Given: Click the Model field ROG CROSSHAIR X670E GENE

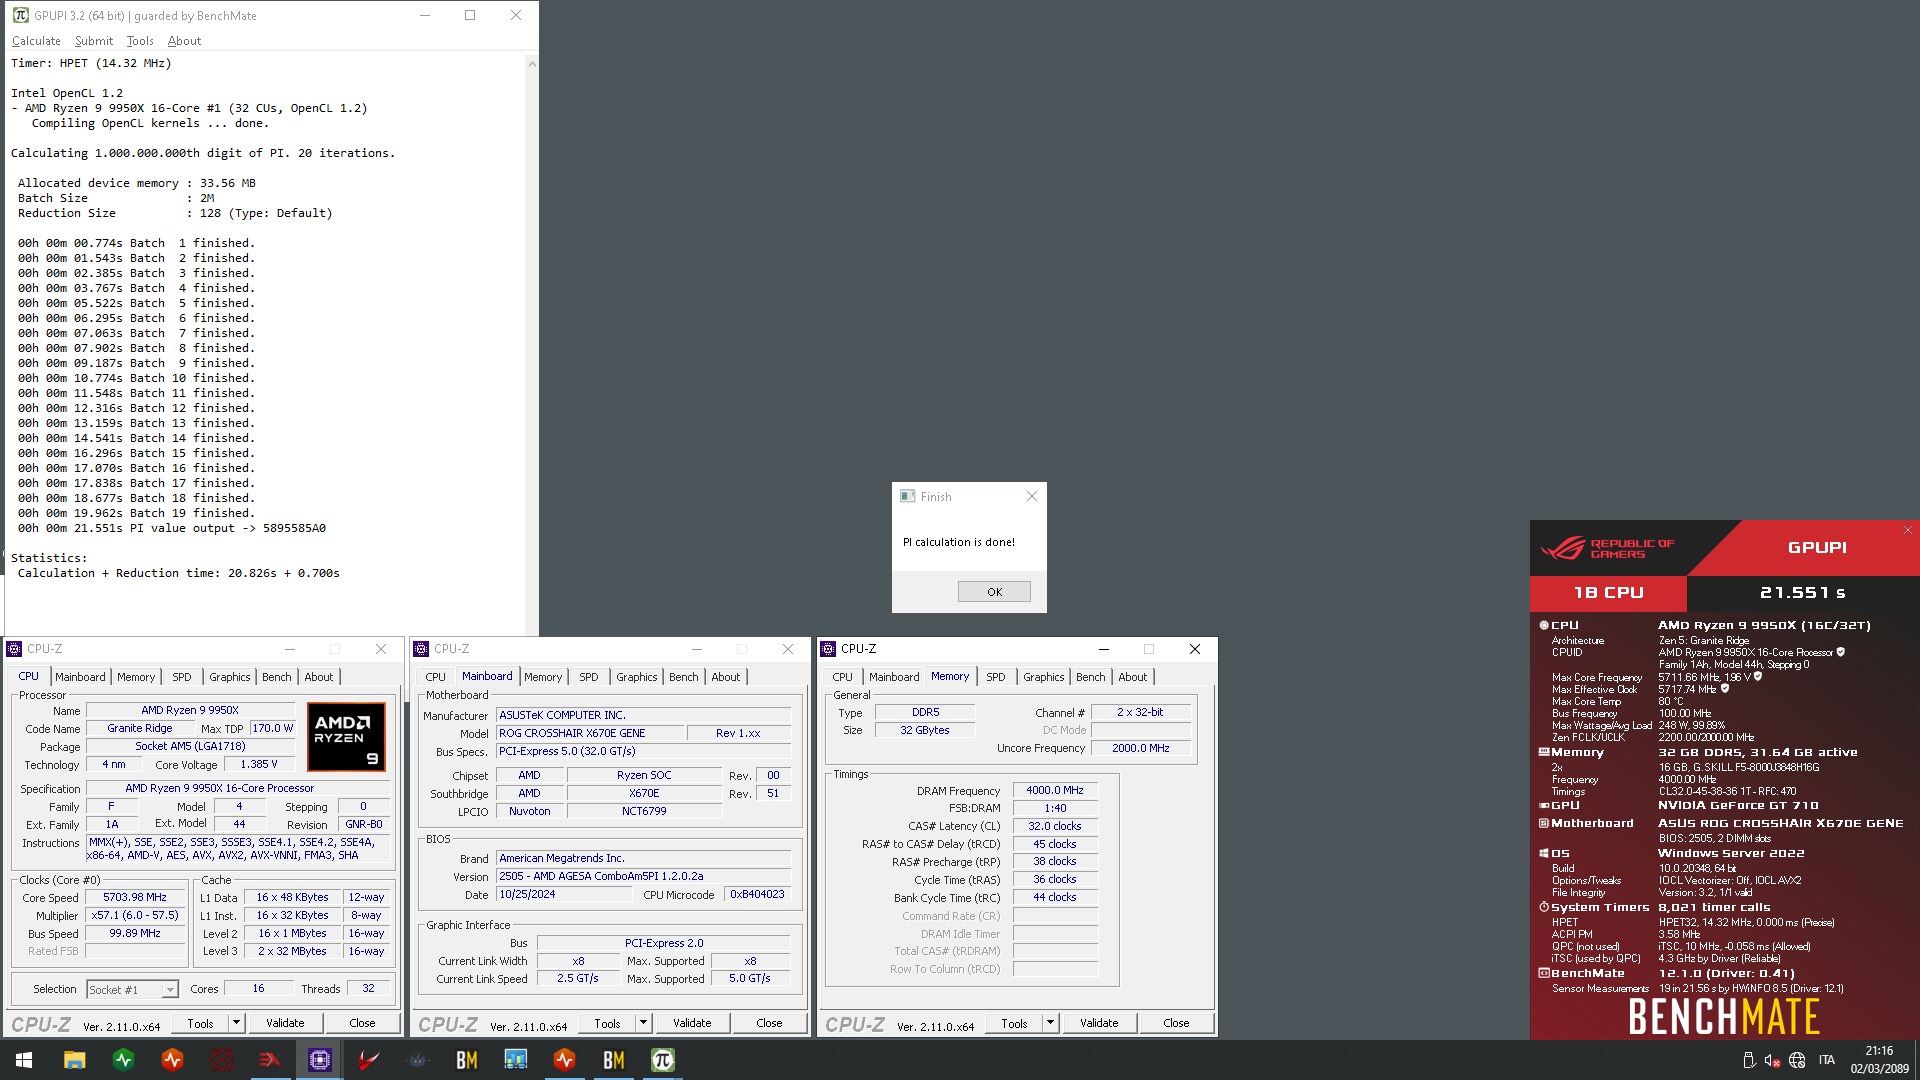Looking at the screenshot, I should click(590, 733).
